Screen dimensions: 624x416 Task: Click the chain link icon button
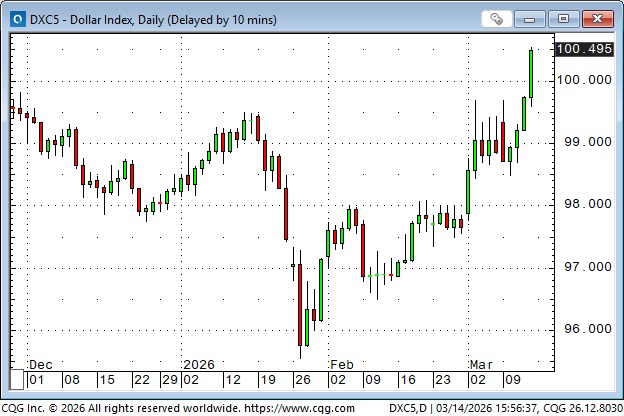click(x=496, y=19)
